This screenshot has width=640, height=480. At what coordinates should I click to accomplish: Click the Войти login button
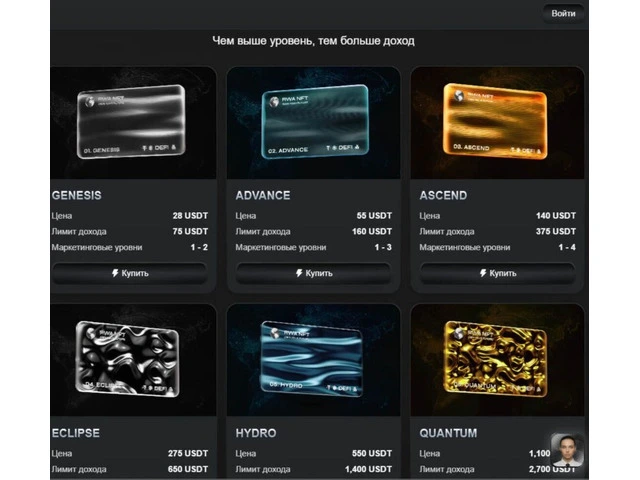click(x=563, y=13)
